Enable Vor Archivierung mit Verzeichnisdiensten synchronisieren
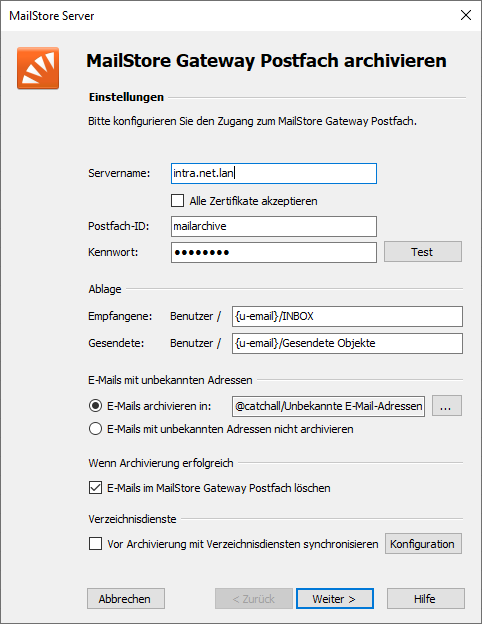Image resolution: width=482 pixels, height=624 pixels. click(x=95, y=543)
